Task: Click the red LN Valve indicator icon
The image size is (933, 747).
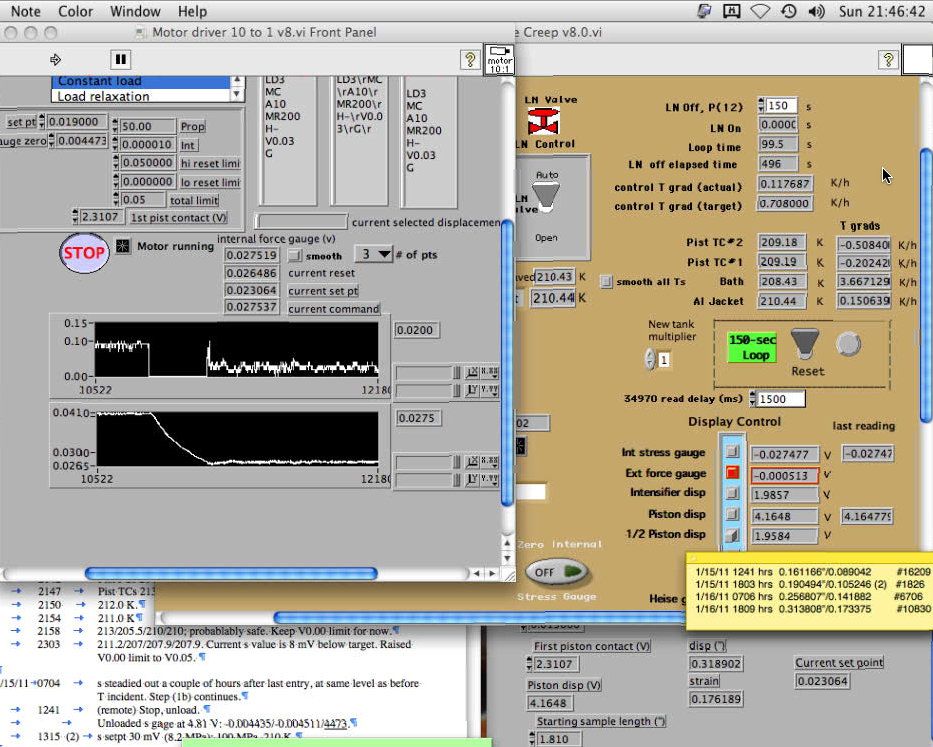Action: [x=545, y=122]
